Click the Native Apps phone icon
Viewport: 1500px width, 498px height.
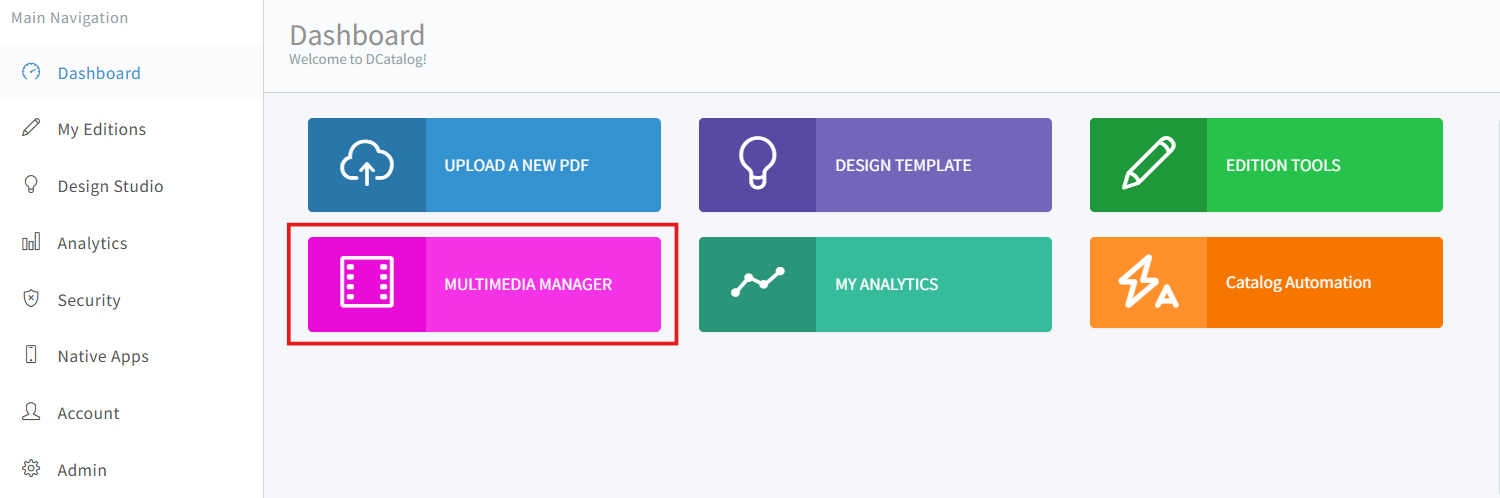31,356
